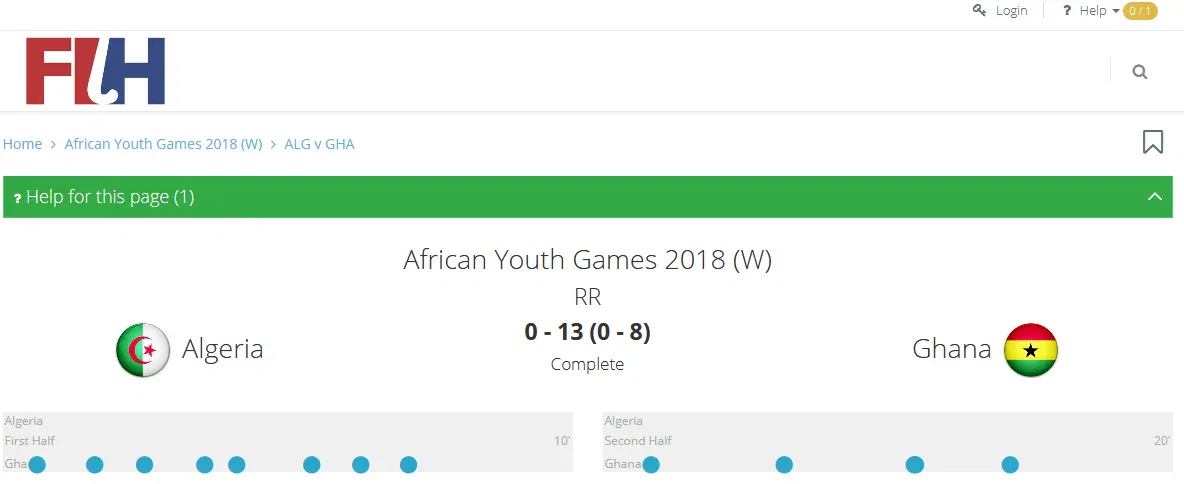Click the question mark icon beside Help
This screenshot has width=1184, height=484.
click(1067, 10)
